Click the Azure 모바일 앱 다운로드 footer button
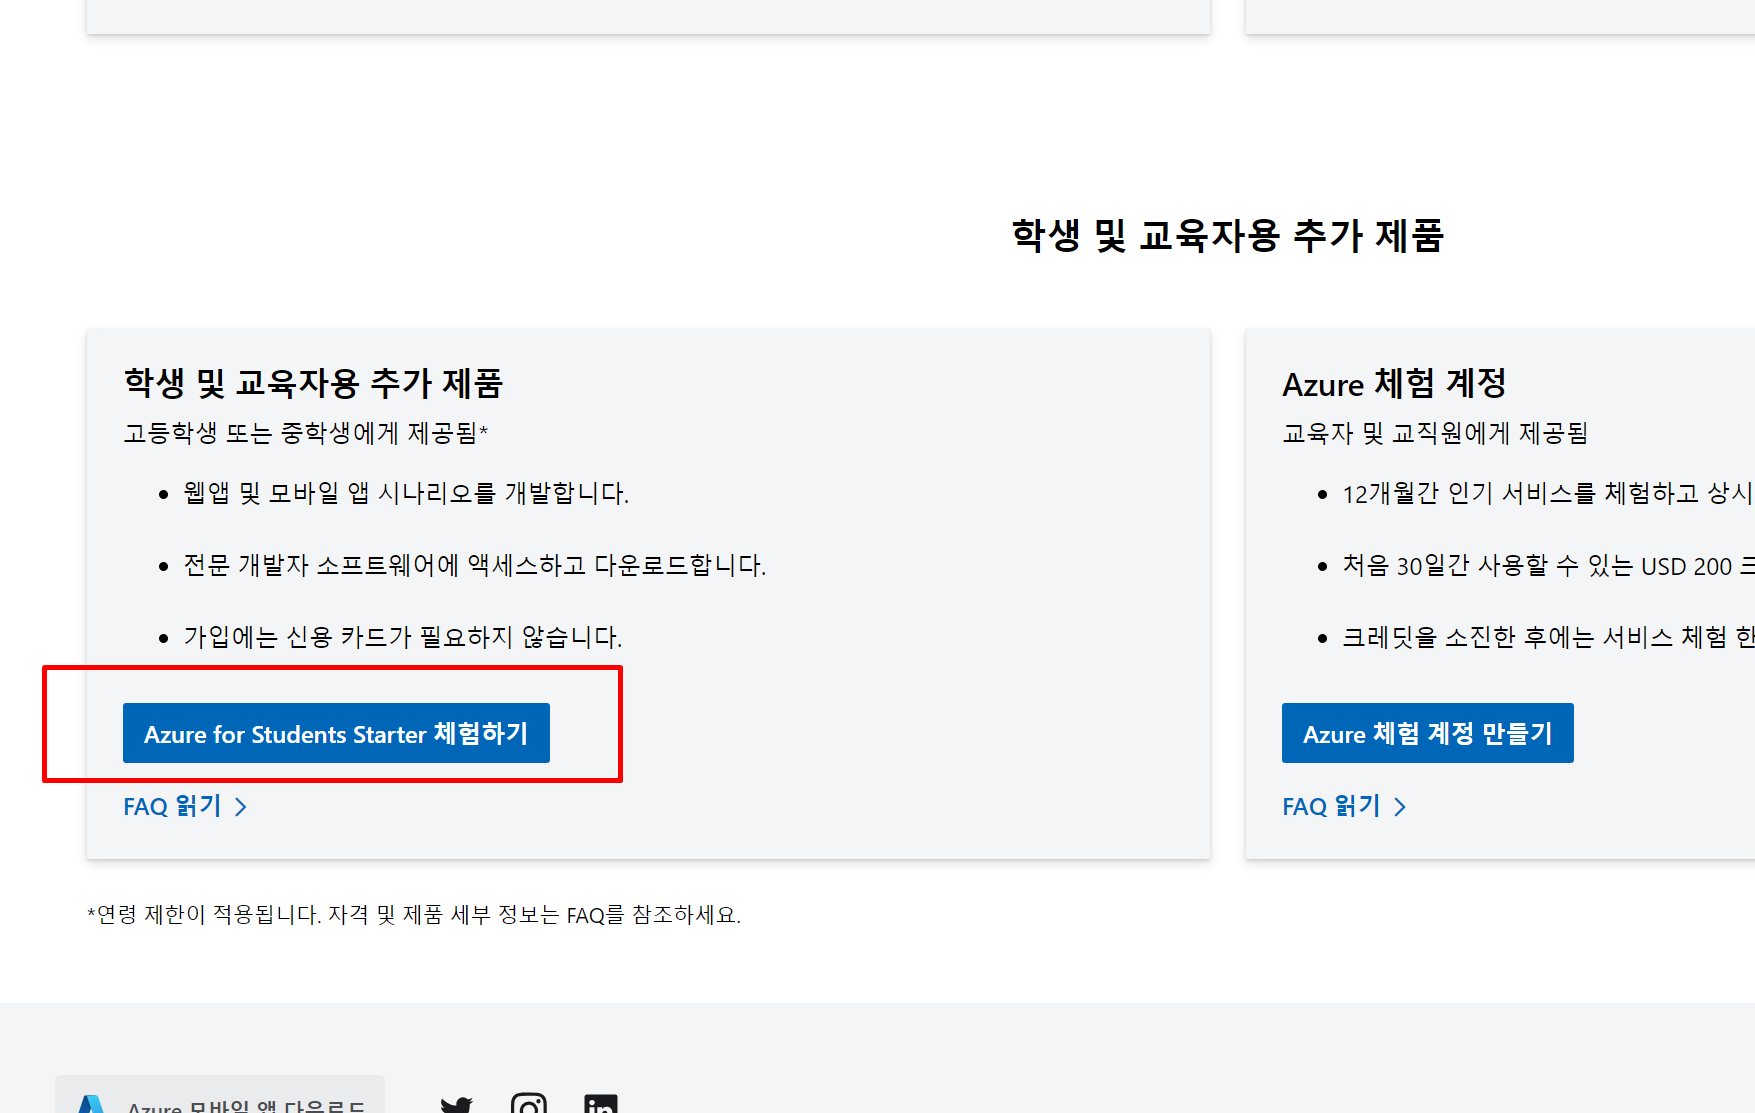 pos(220,1095)
